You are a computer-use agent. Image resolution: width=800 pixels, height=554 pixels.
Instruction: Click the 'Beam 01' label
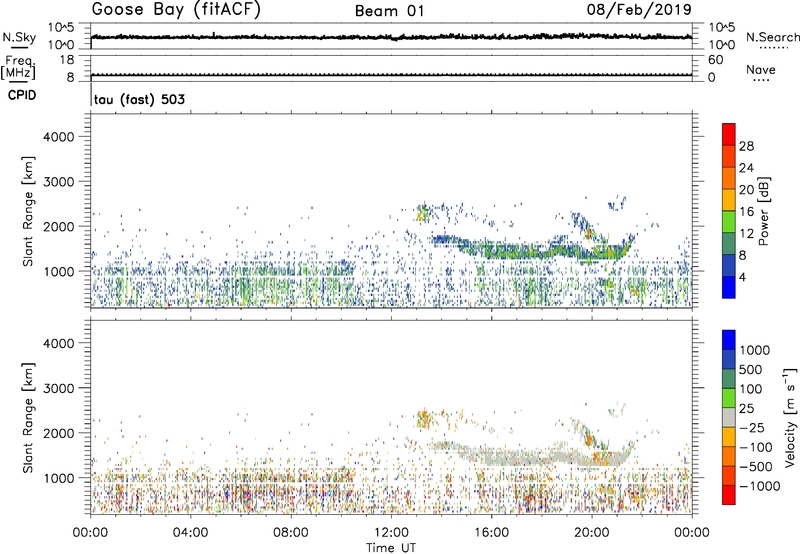click(x=390, y=11)
